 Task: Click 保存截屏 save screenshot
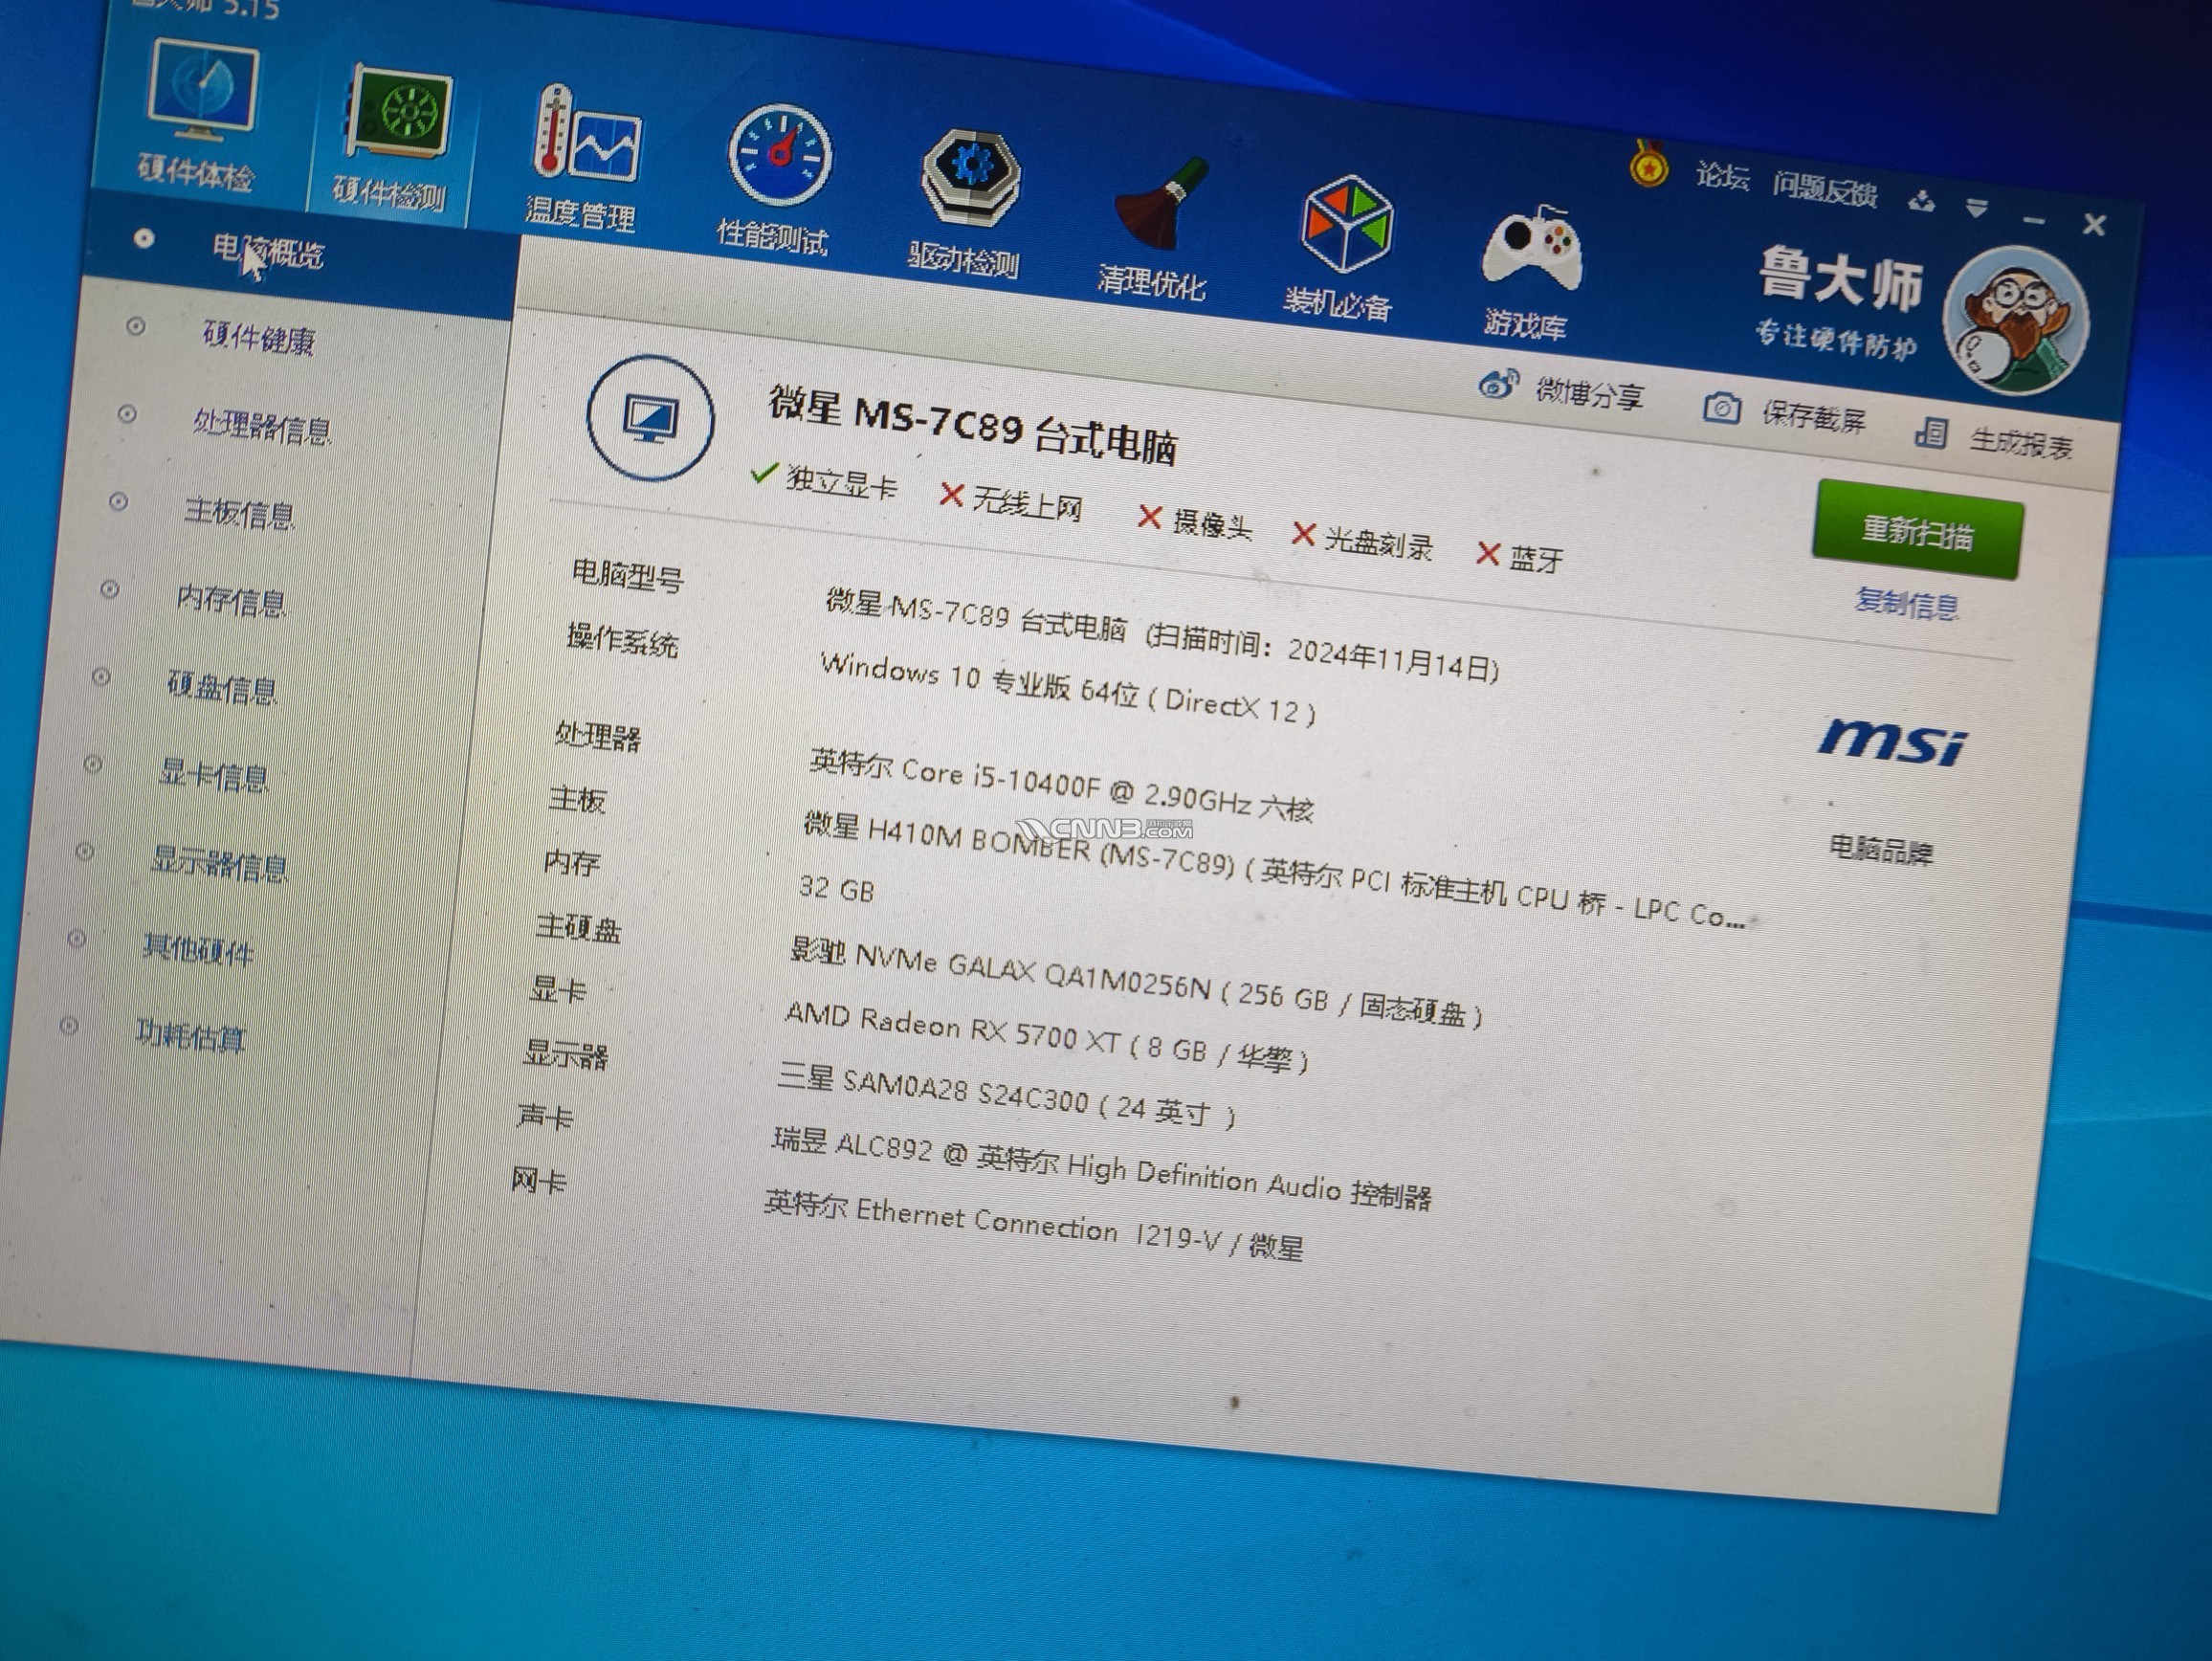point(1813,417)
